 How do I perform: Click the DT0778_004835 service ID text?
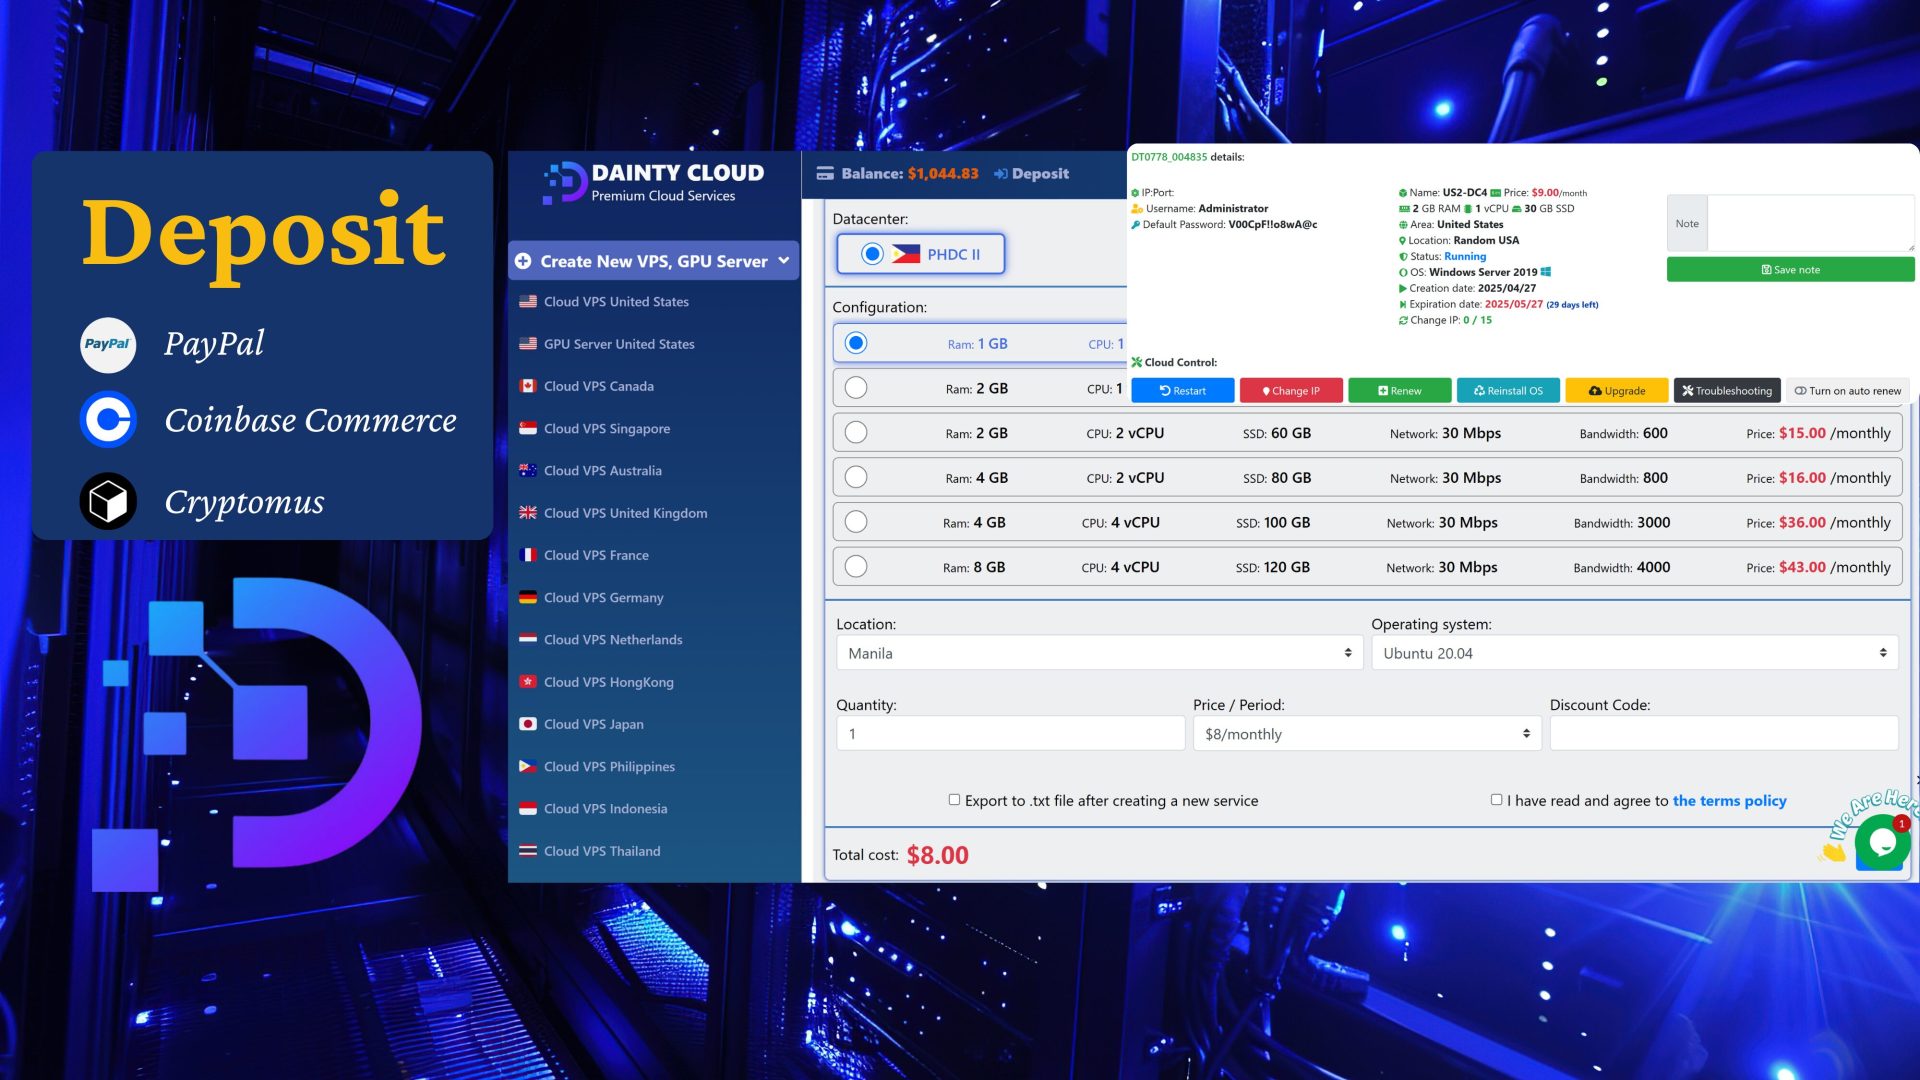1169,157
